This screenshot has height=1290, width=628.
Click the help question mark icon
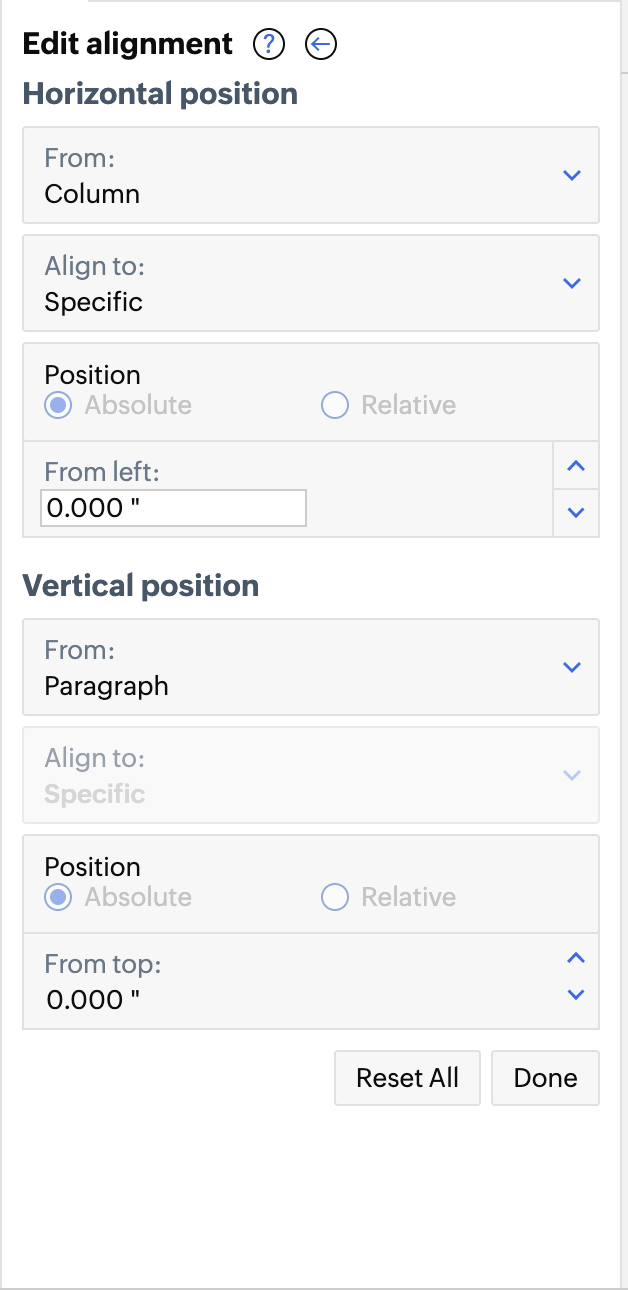coord(270,44)
